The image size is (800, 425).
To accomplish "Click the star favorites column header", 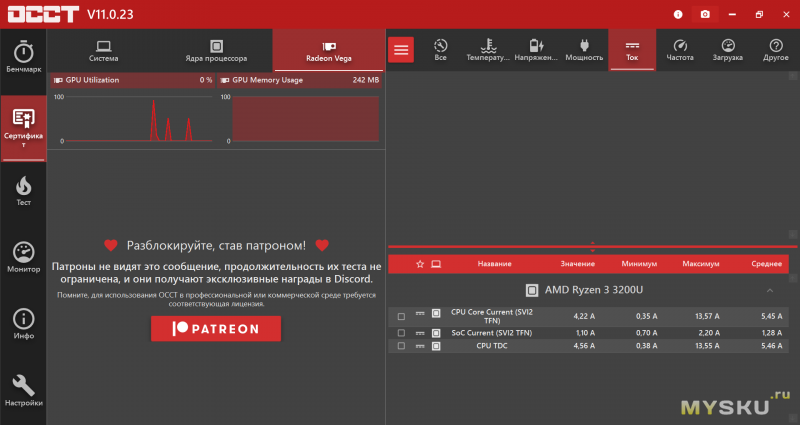I will click(420, 264).
